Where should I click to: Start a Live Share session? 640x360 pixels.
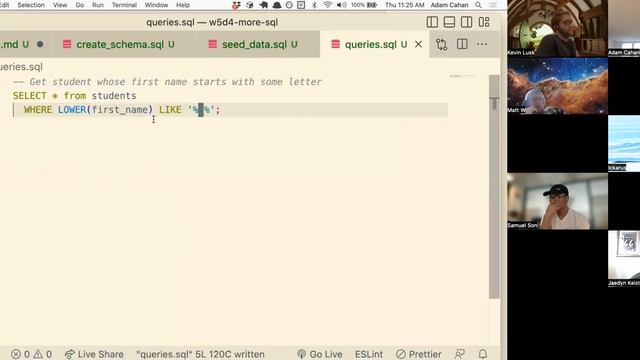[x=94, y=354]
